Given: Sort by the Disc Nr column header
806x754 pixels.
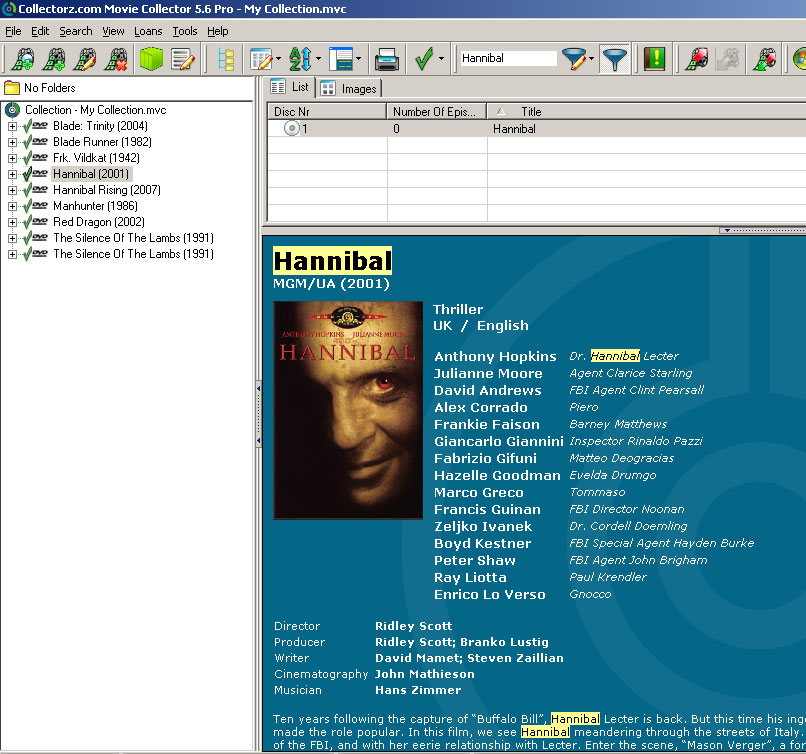Looking at the screenshot, I should click(327, 112).
